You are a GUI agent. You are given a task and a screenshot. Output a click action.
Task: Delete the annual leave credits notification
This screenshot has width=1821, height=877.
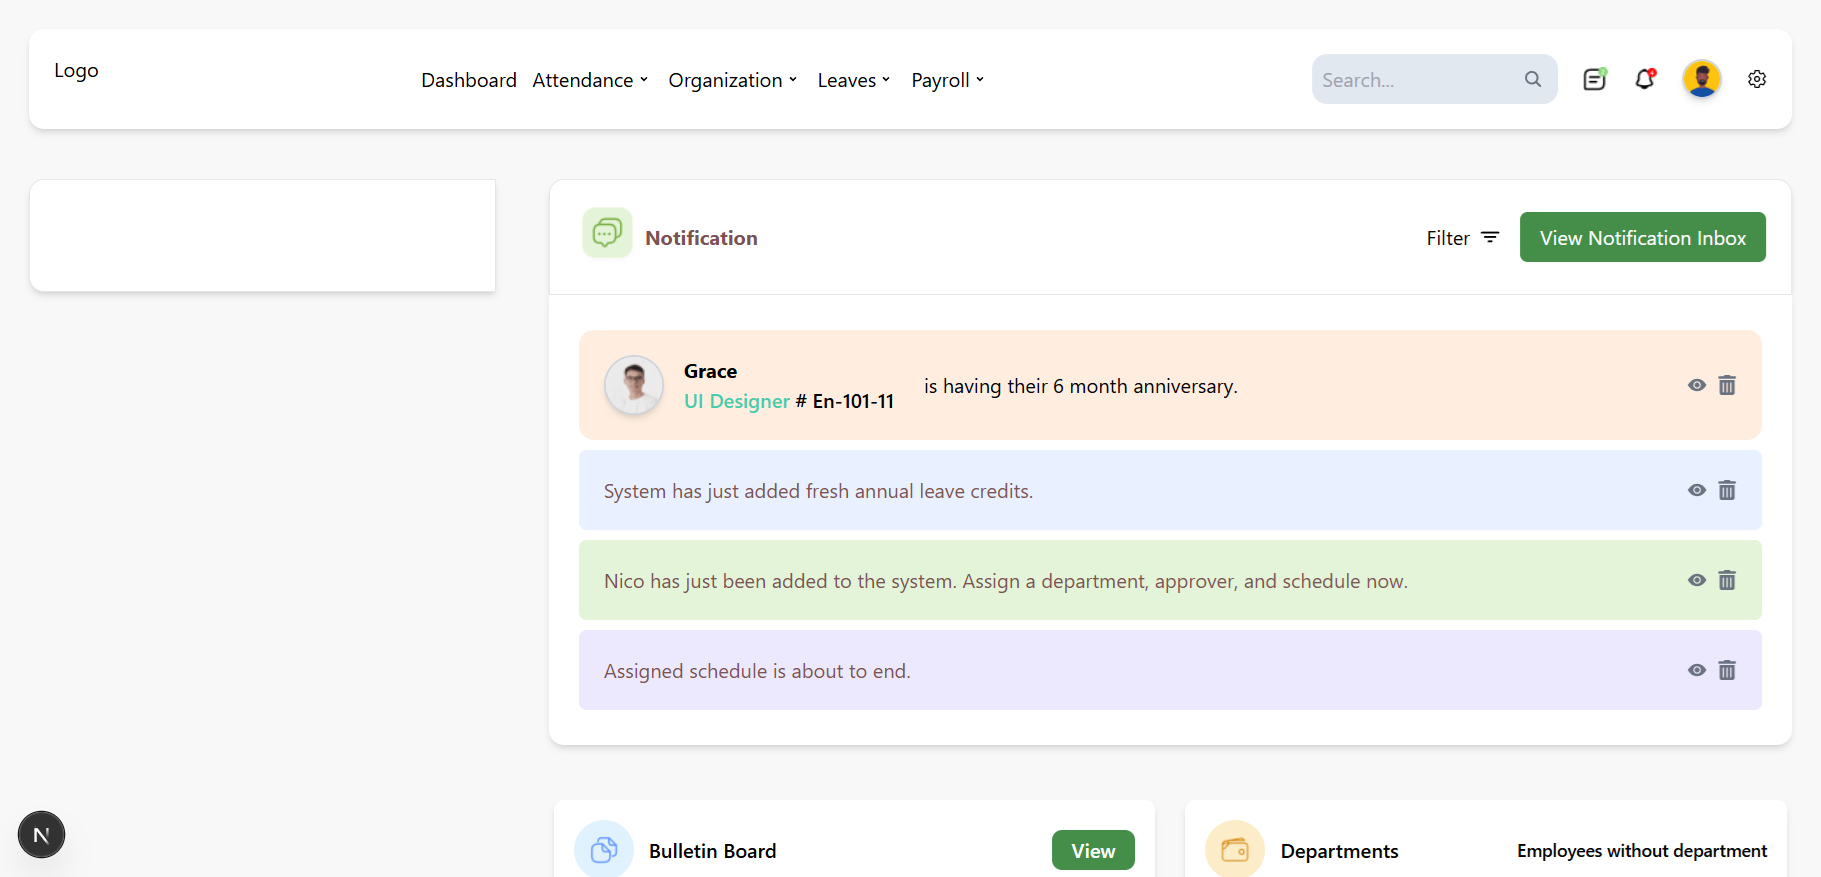tap(1727, 490)
